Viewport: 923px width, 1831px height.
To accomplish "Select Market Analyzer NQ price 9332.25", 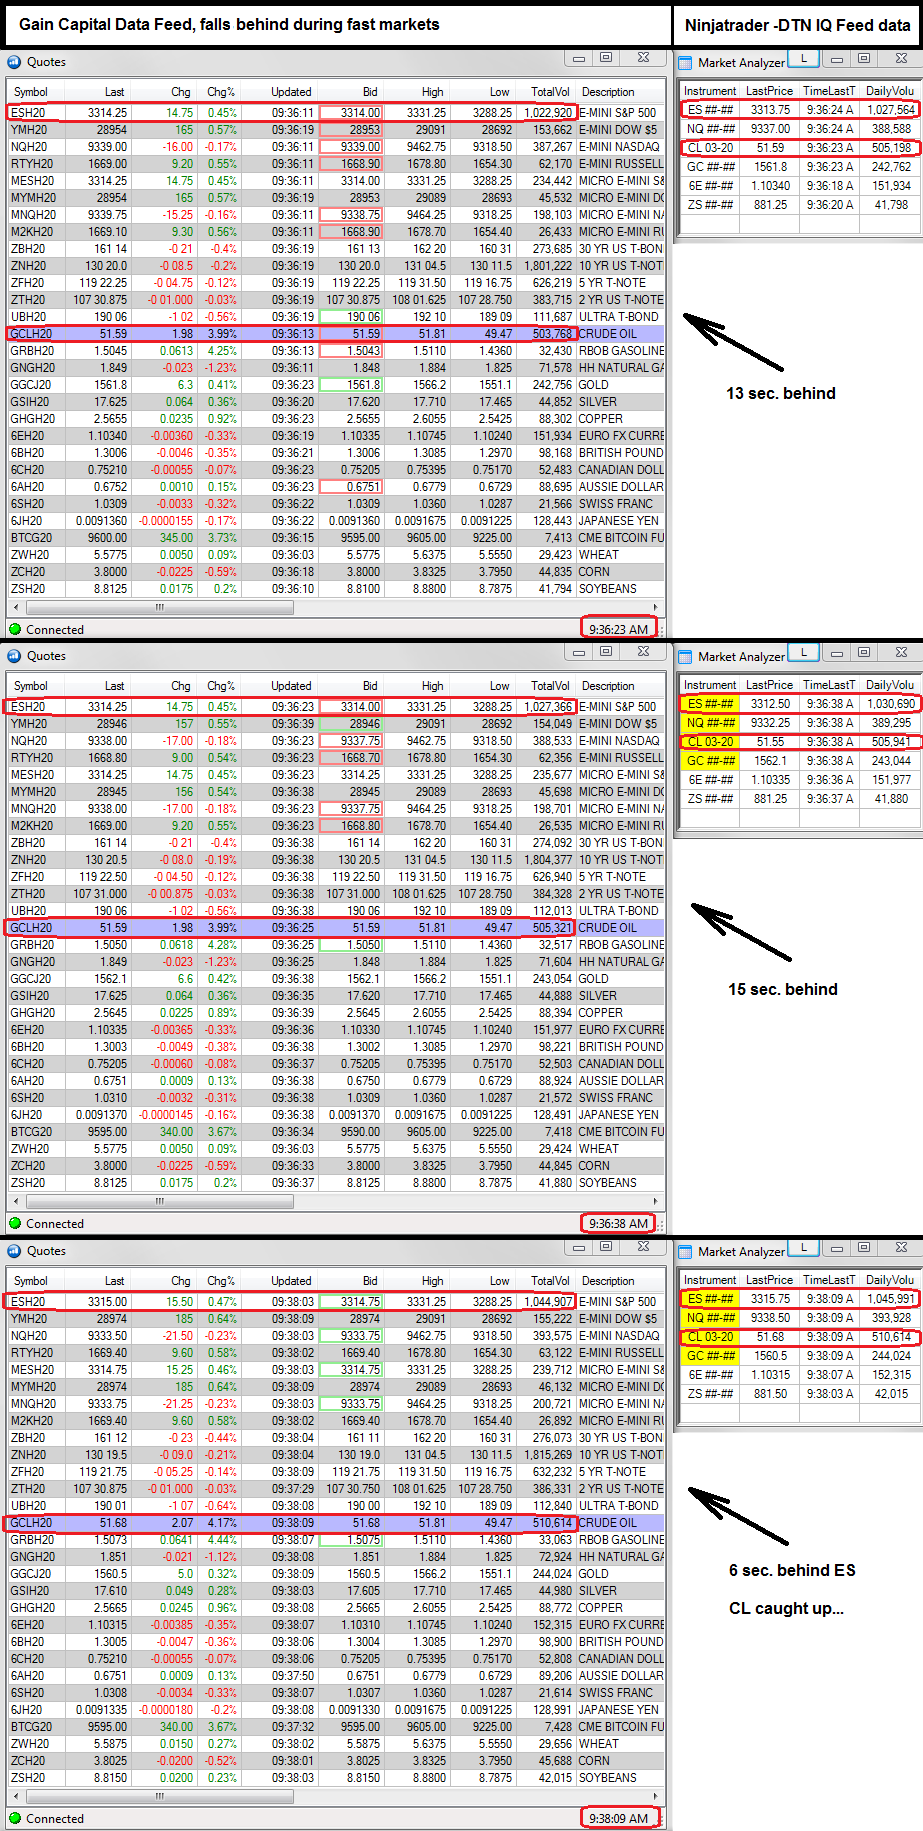I will 769,723.
